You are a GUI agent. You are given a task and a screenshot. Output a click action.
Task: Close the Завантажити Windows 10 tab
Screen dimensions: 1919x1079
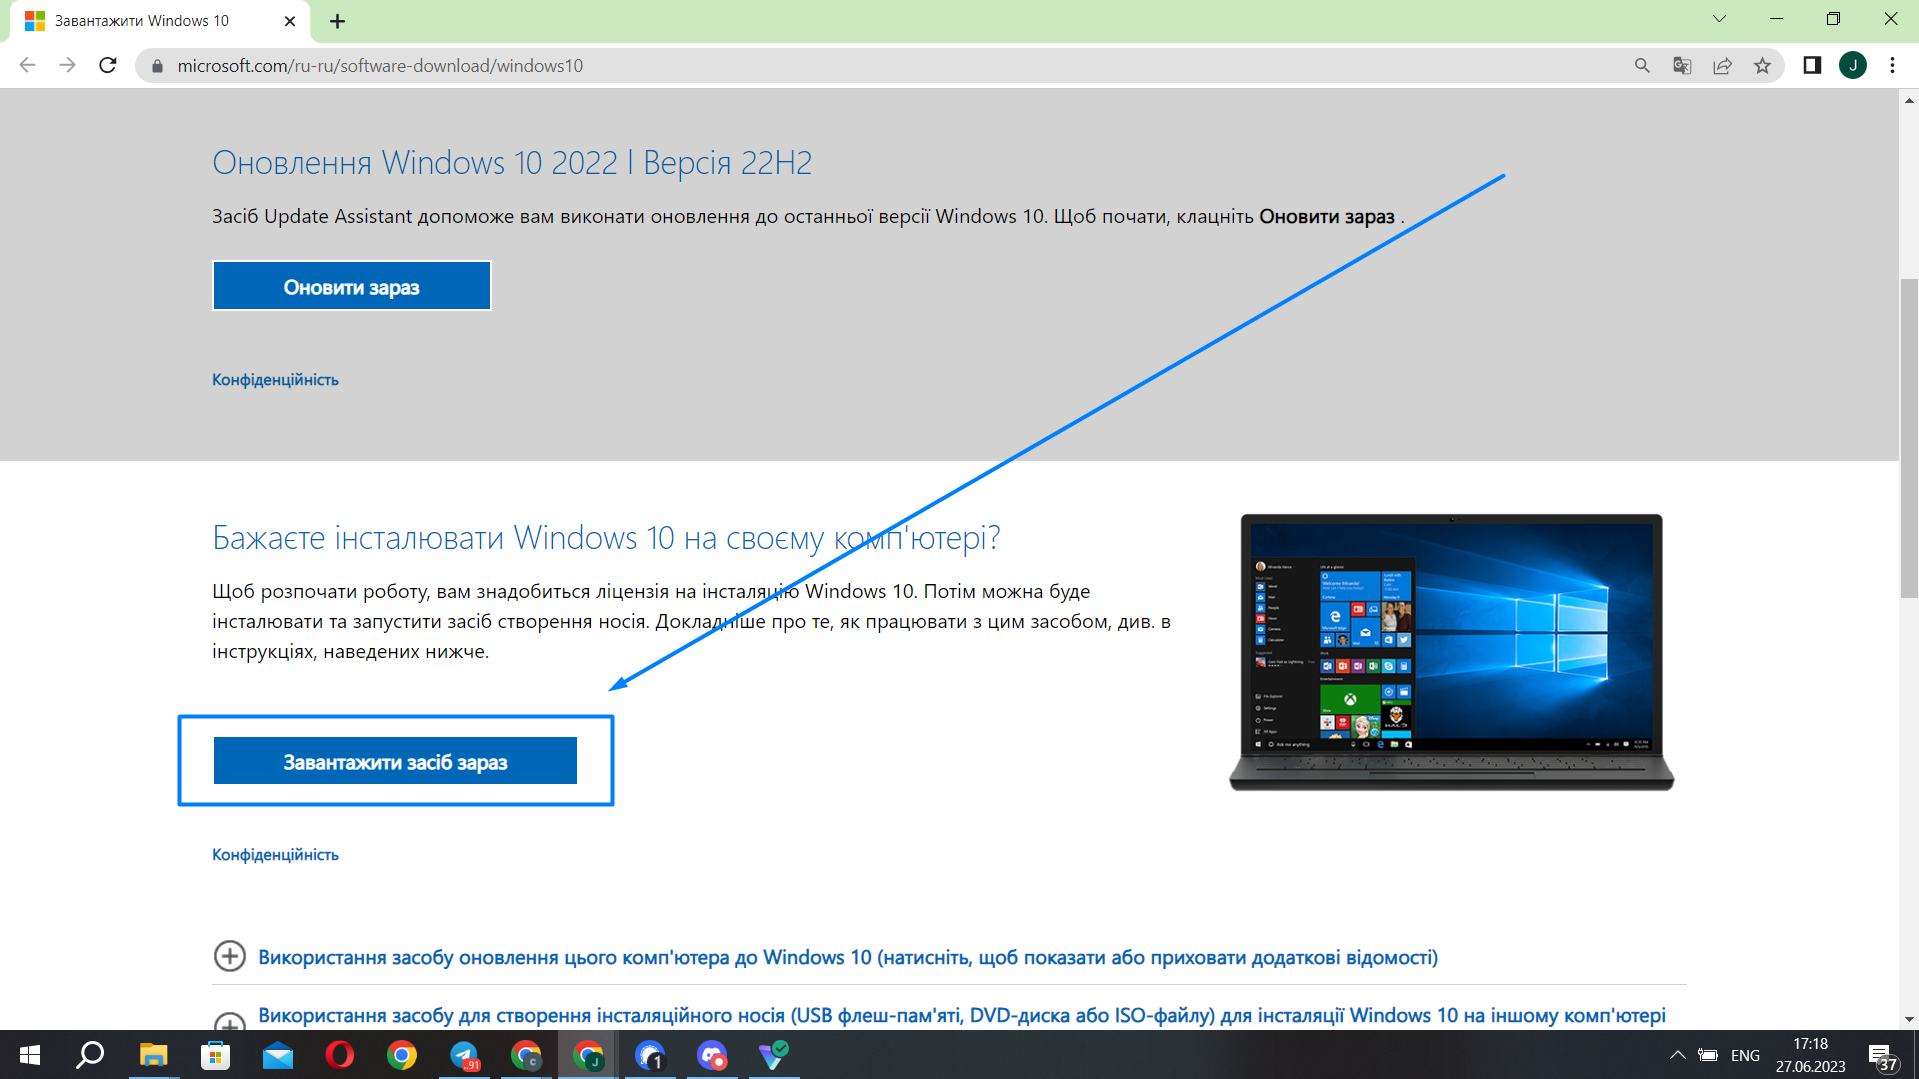pyautogui.click(x=290, y=21)
